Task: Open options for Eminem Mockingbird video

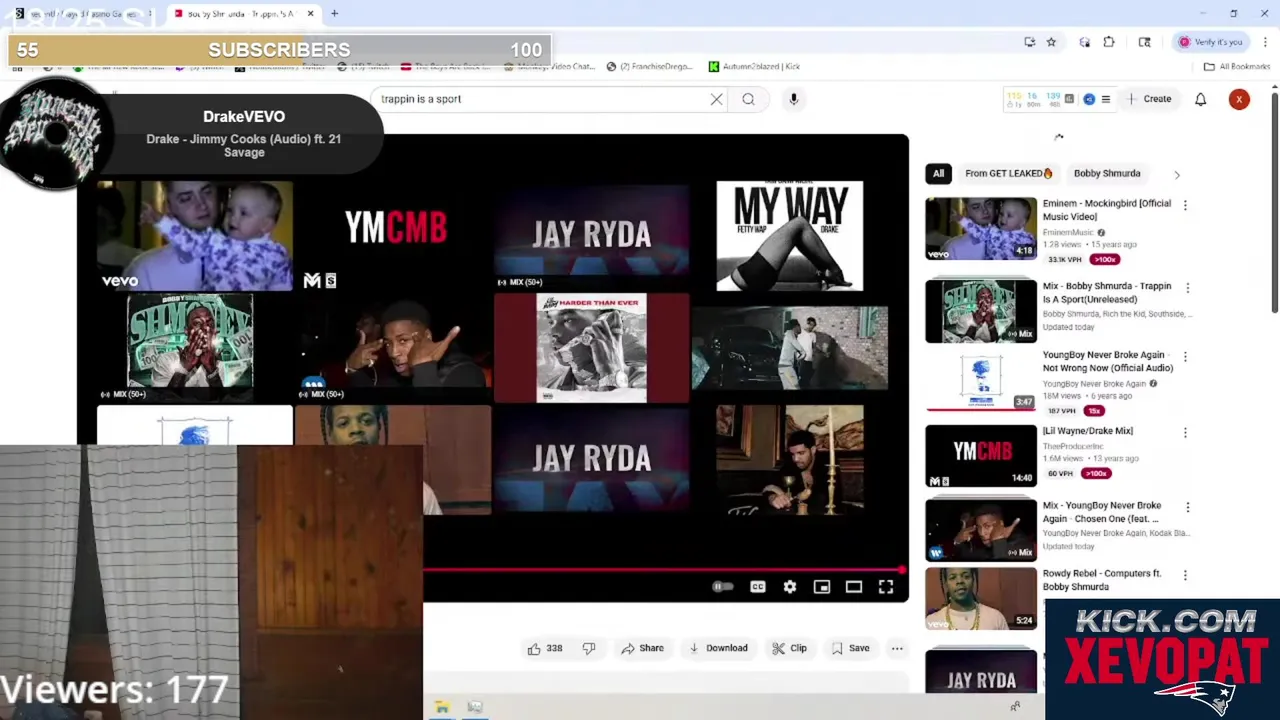Action: point(1185,205)
